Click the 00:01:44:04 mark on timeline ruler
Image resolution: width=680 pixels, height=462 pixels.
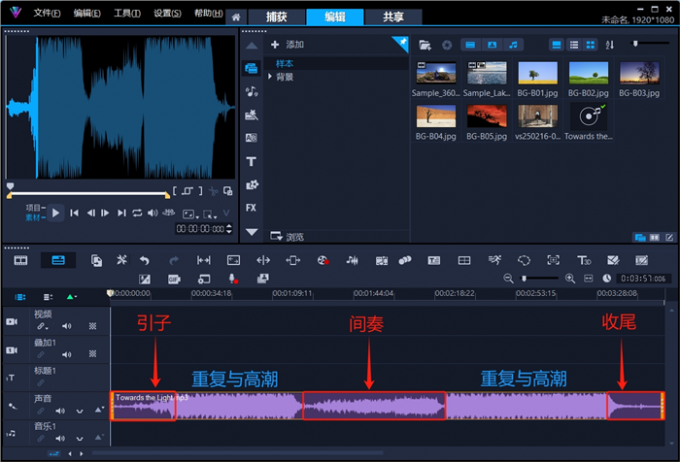click(x=373, y=293)
